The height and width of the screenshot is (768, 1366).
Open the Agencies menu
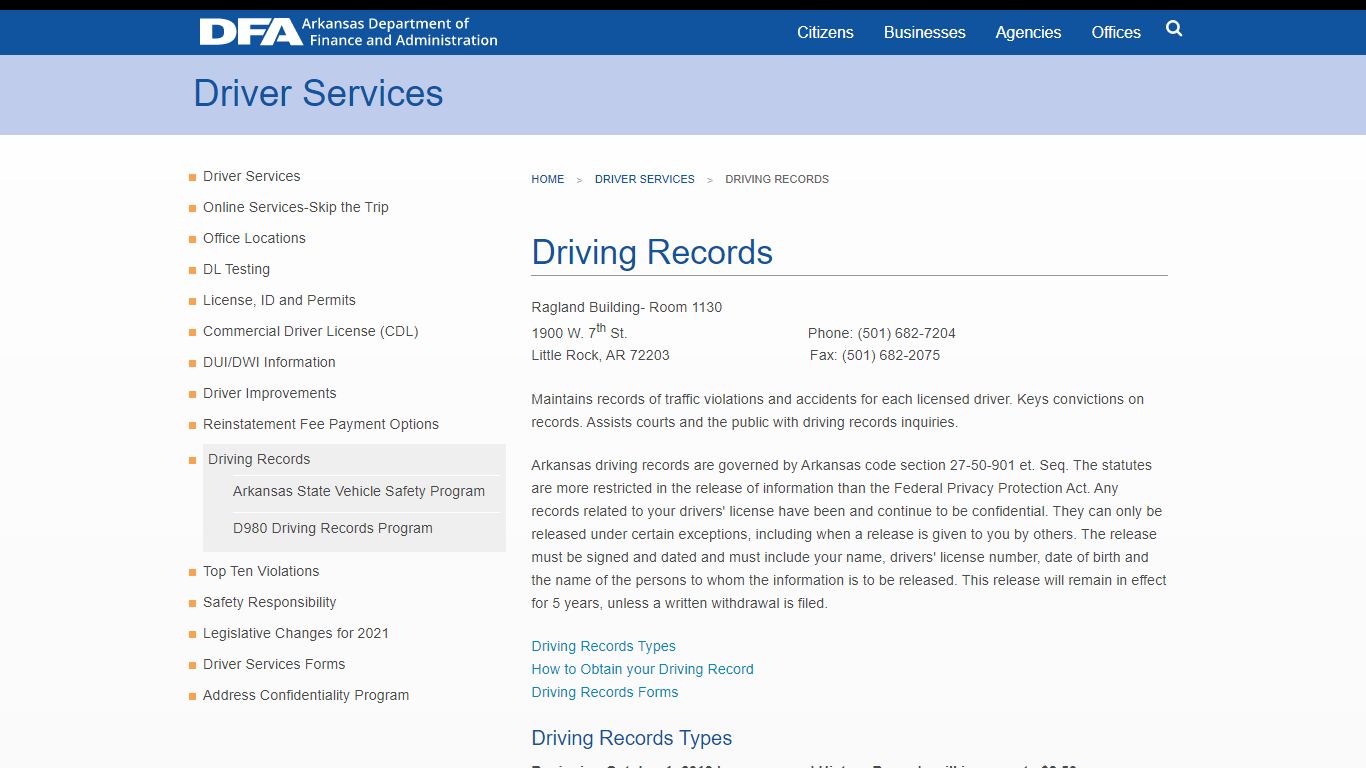1028,32
